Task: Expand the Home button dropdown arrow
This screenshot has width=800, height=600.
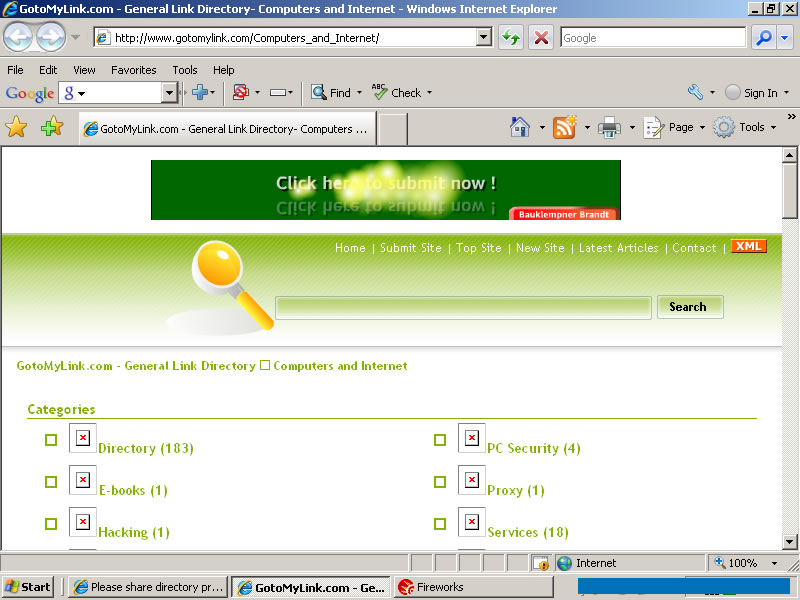Action: coord(542,127)
